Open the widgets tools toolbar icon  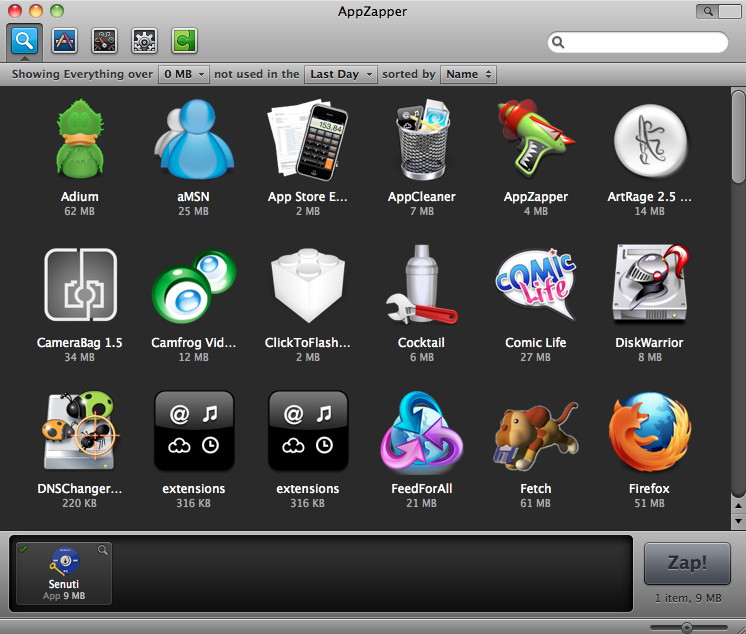coord(104,41)
